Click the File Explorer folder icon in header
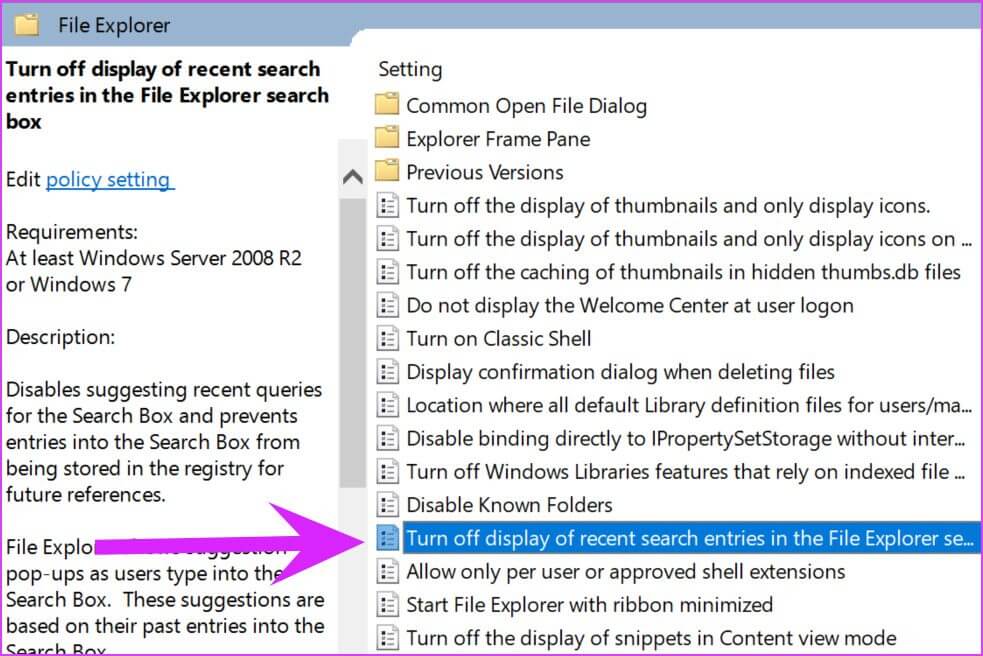983x656 pixels. (26, 25)
